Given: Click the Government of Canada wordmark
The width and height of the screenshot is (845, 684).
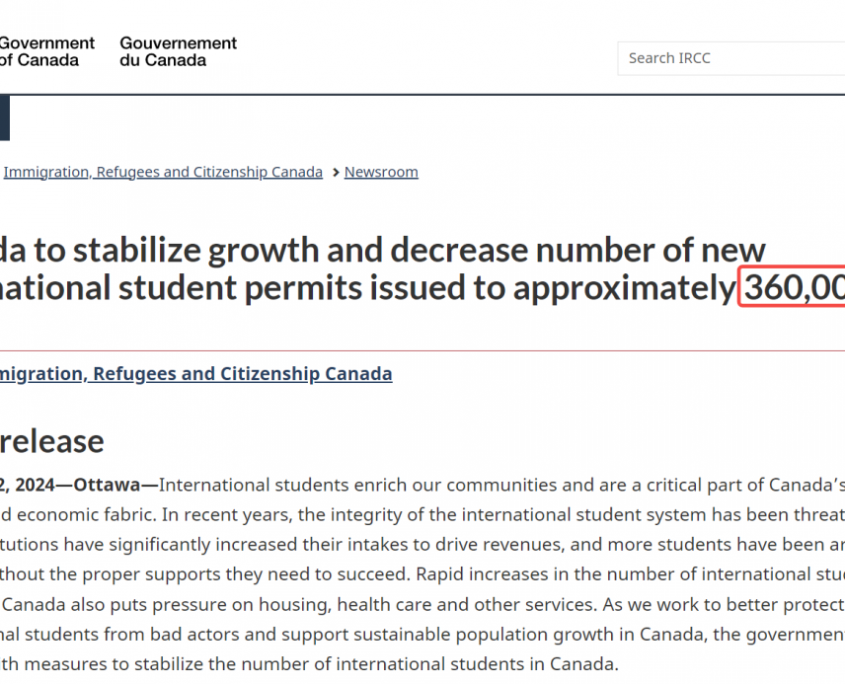Looking at the screenshot, I should click(47, 51).
